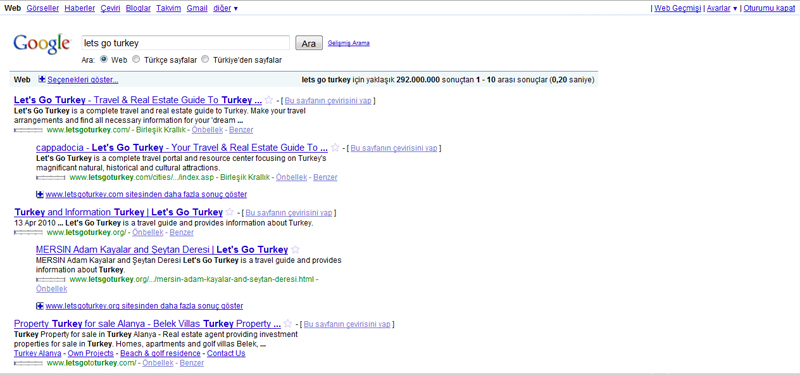800x375 pixels.
Task: Open Gmail in top navigation
Action: pos(197,8)
